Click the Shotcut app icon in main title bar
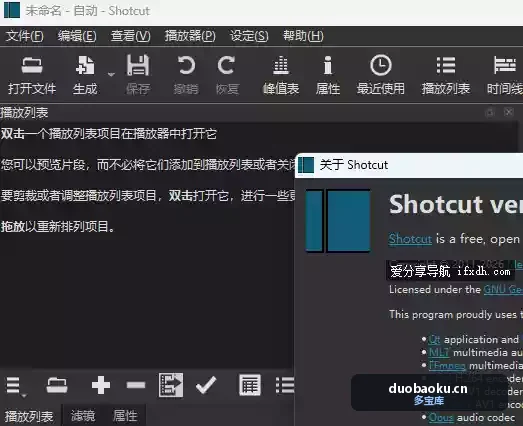Viewport: 523px width, 426px height. pyautogui.click(x=12, y=10)
